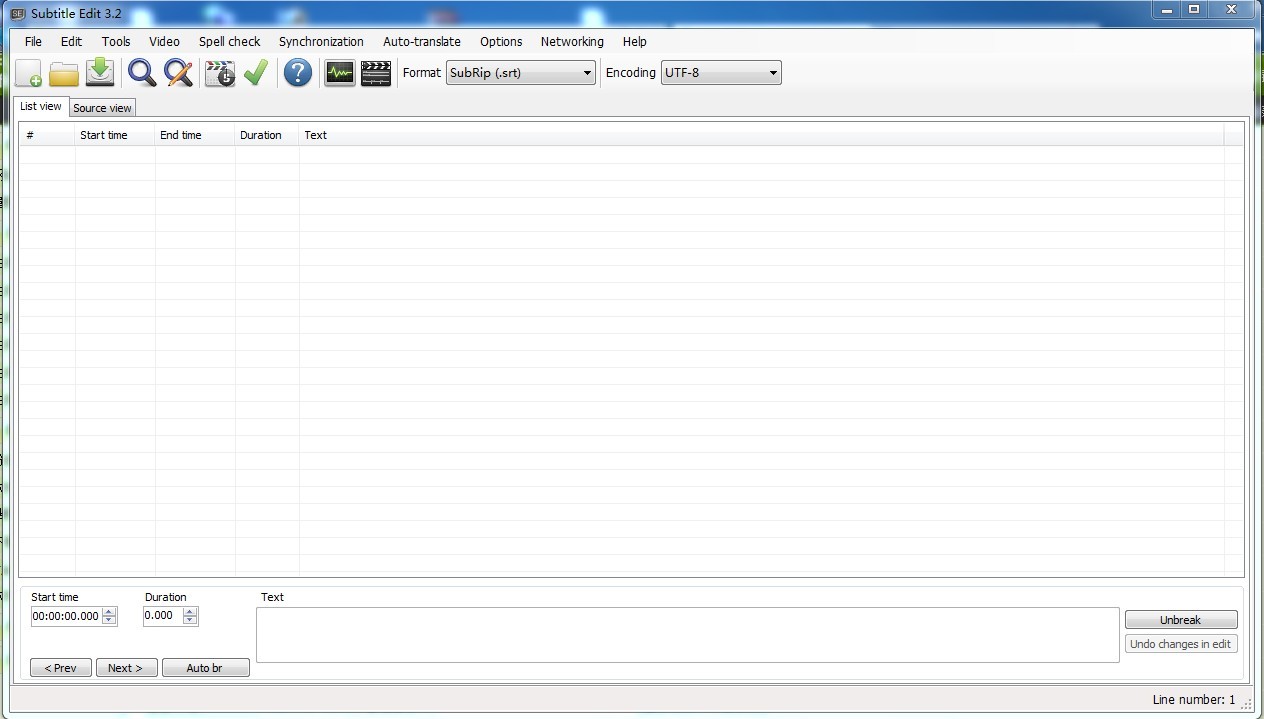Open Find with magnifying glass icon
Image resolution: width=1264 pixels, height=719 pixels.
pyautogui.click(x=142, y=73)
